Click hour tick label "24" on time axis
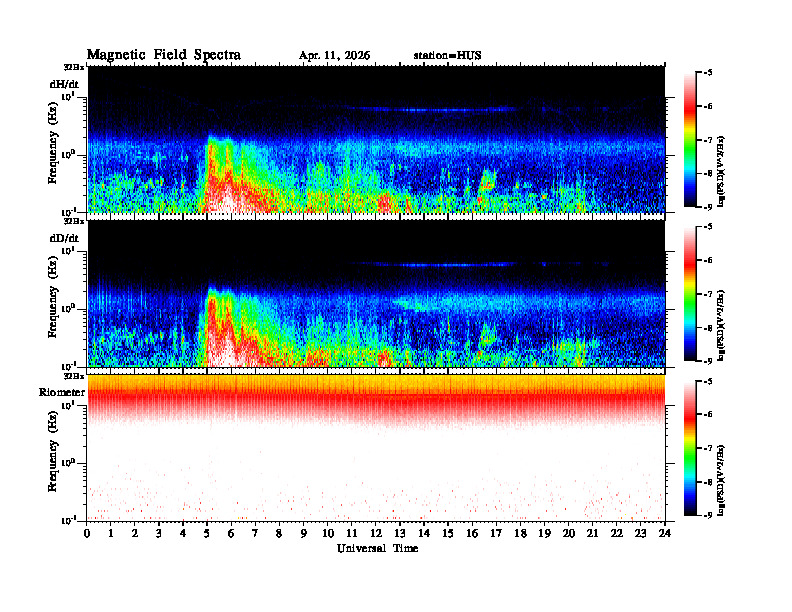The height and width of the screenshot is (612, 792). coord(665,533)
